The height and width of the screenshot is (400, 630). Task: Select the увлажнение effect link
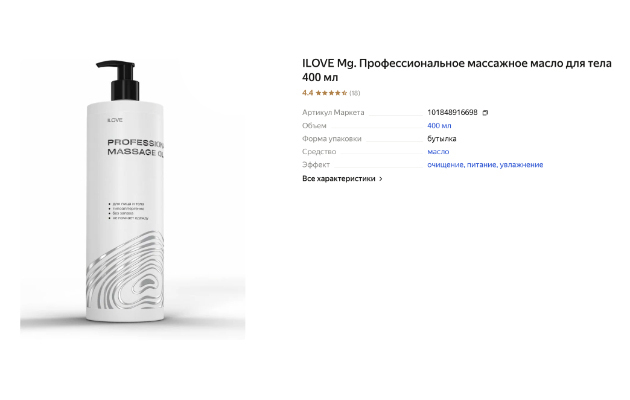(521, 165)
